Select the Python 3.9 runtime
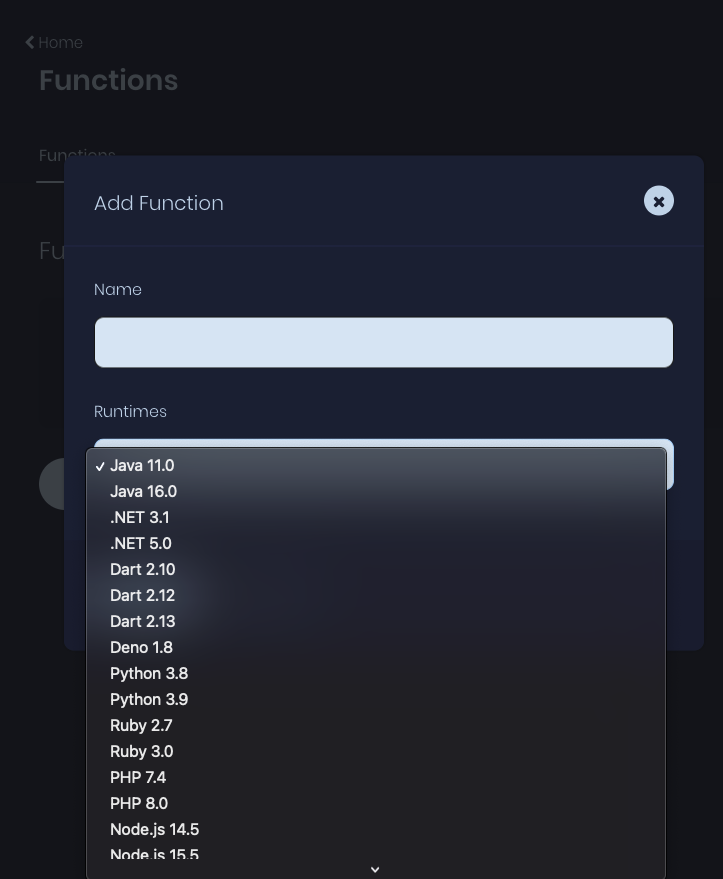Screen dimensions: 723x879 pyautogui.click(x=148, y=699)
